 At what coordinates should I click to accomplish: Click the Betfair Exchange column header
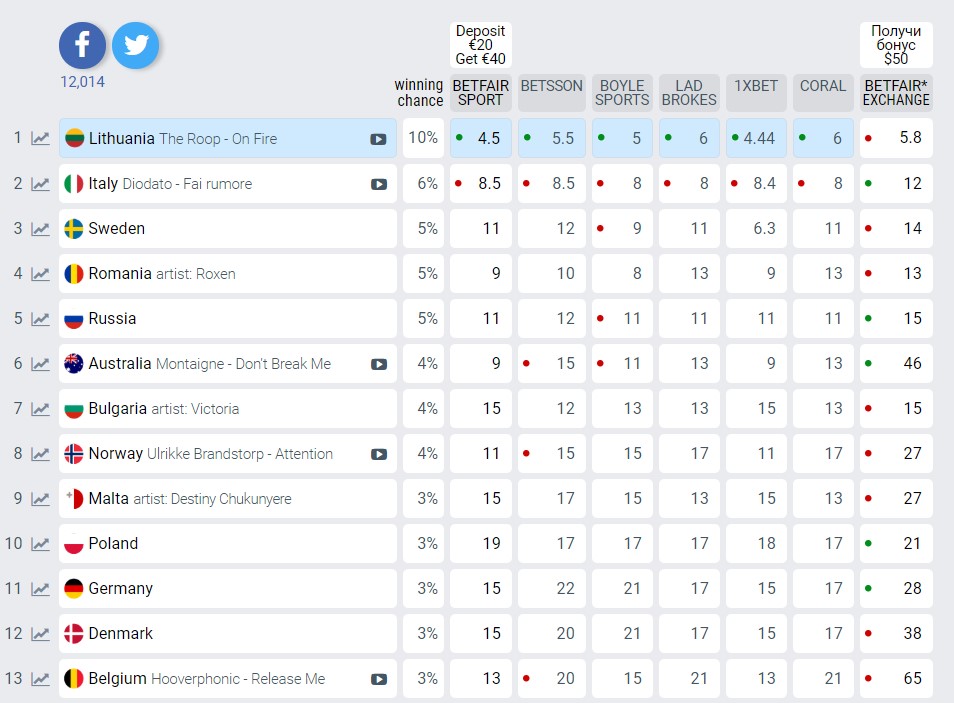click(896, 93)
